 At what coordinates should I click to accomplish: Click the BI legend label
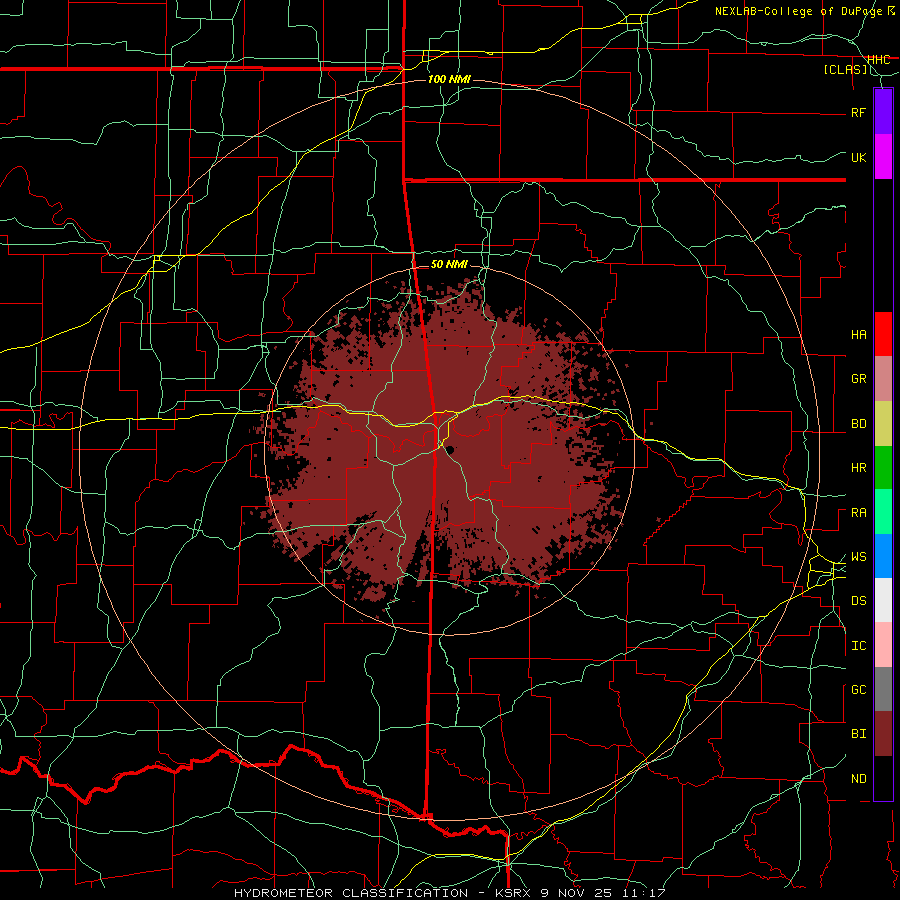[859, 734]
